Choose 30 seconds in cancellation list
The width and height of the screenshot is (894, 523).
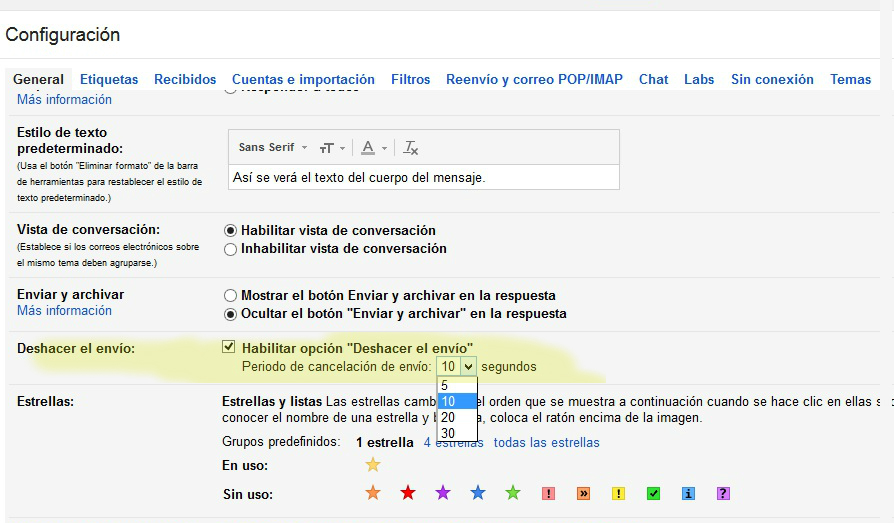click(x=448, y=433)
